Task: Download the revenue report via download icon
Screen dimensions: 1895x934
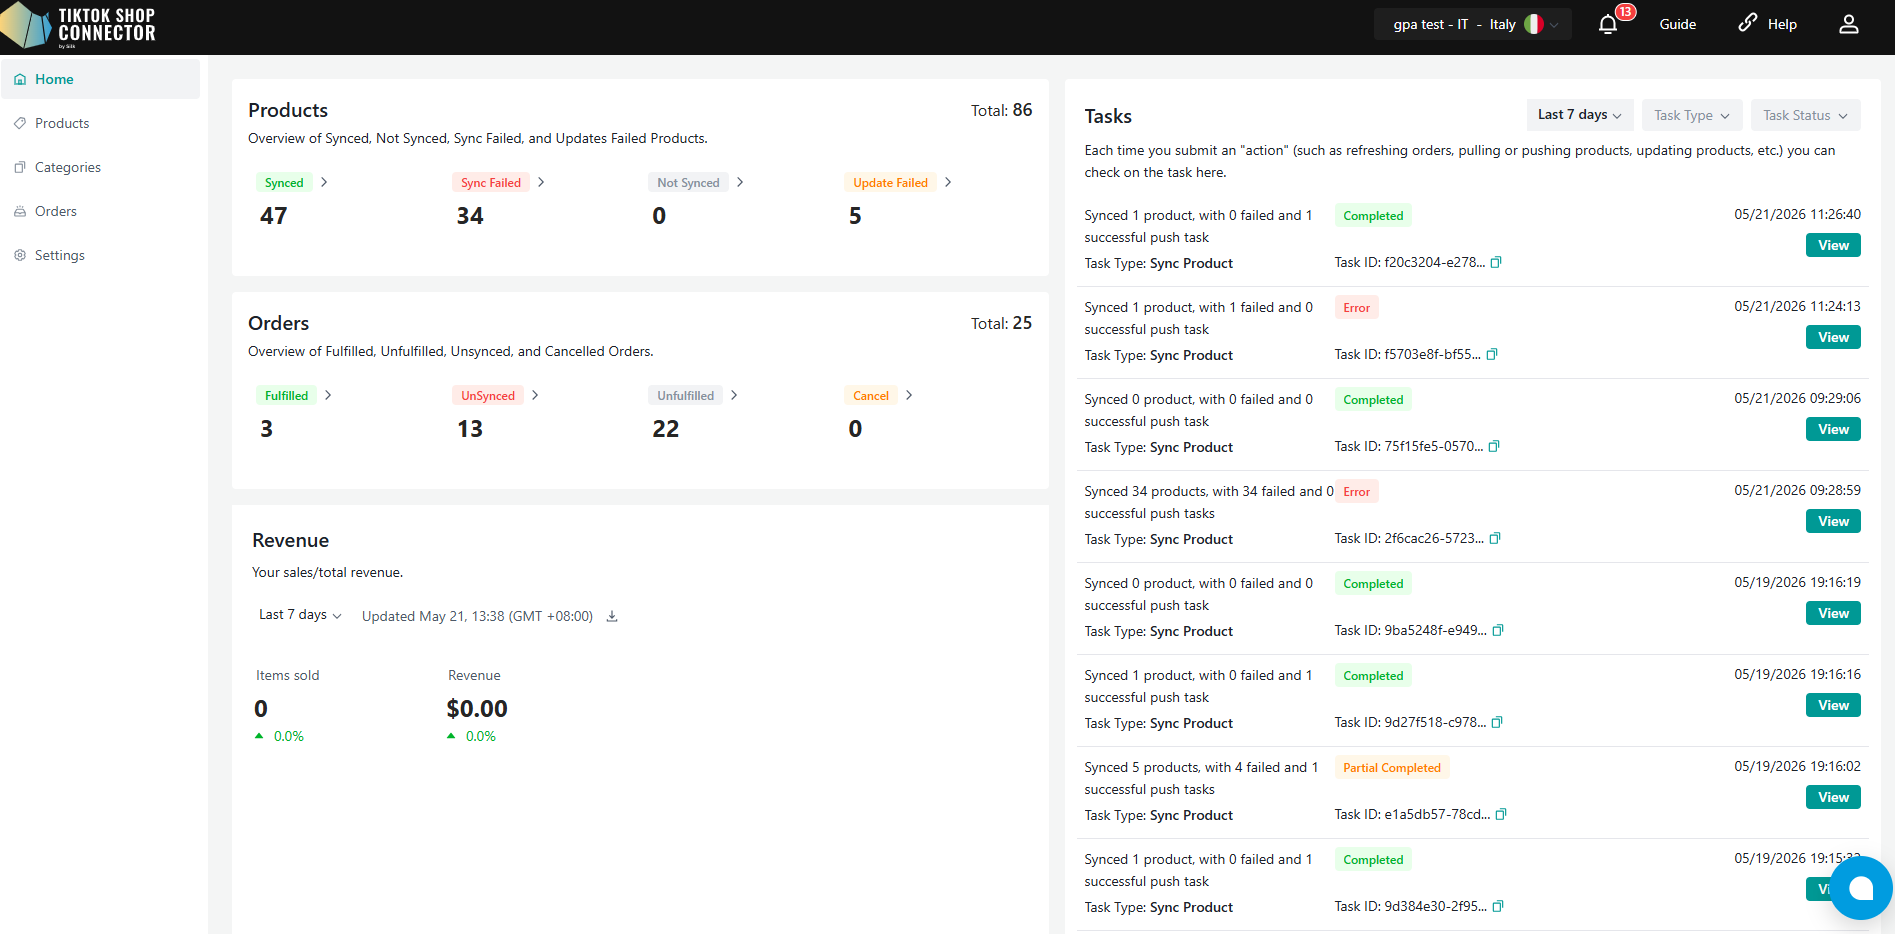Action: click(x=612, y=616)
